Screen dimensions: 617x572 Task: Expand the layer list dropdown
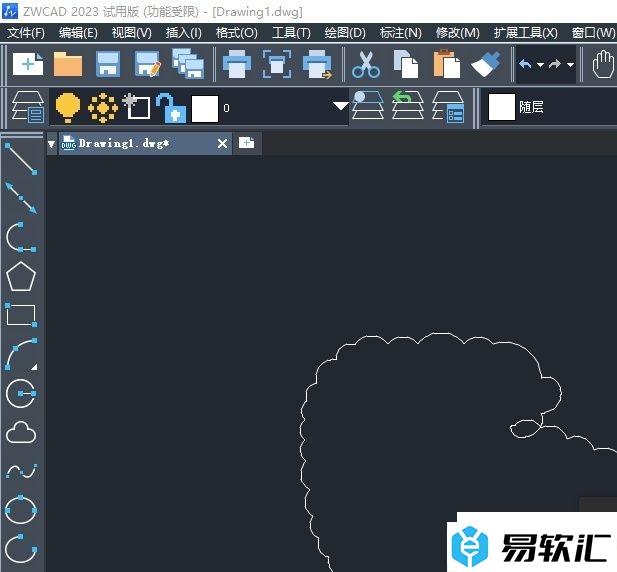click(340, 106)
